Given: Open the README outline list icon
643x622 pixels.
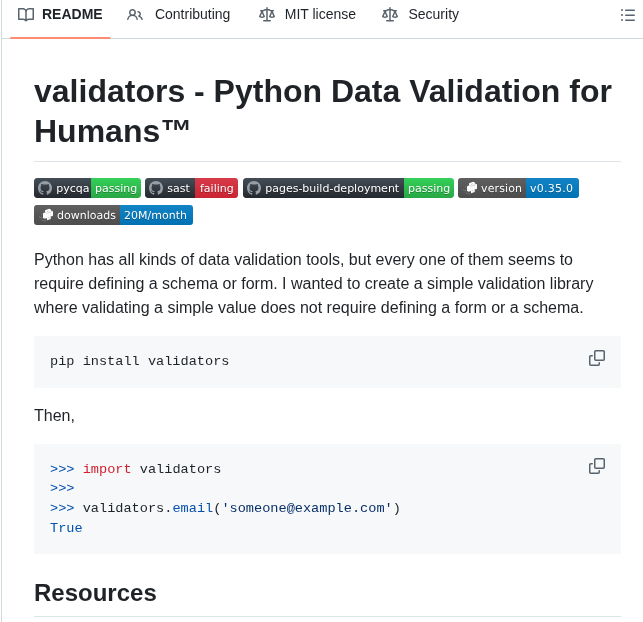Looking at the screenshot, I should 627,15.
